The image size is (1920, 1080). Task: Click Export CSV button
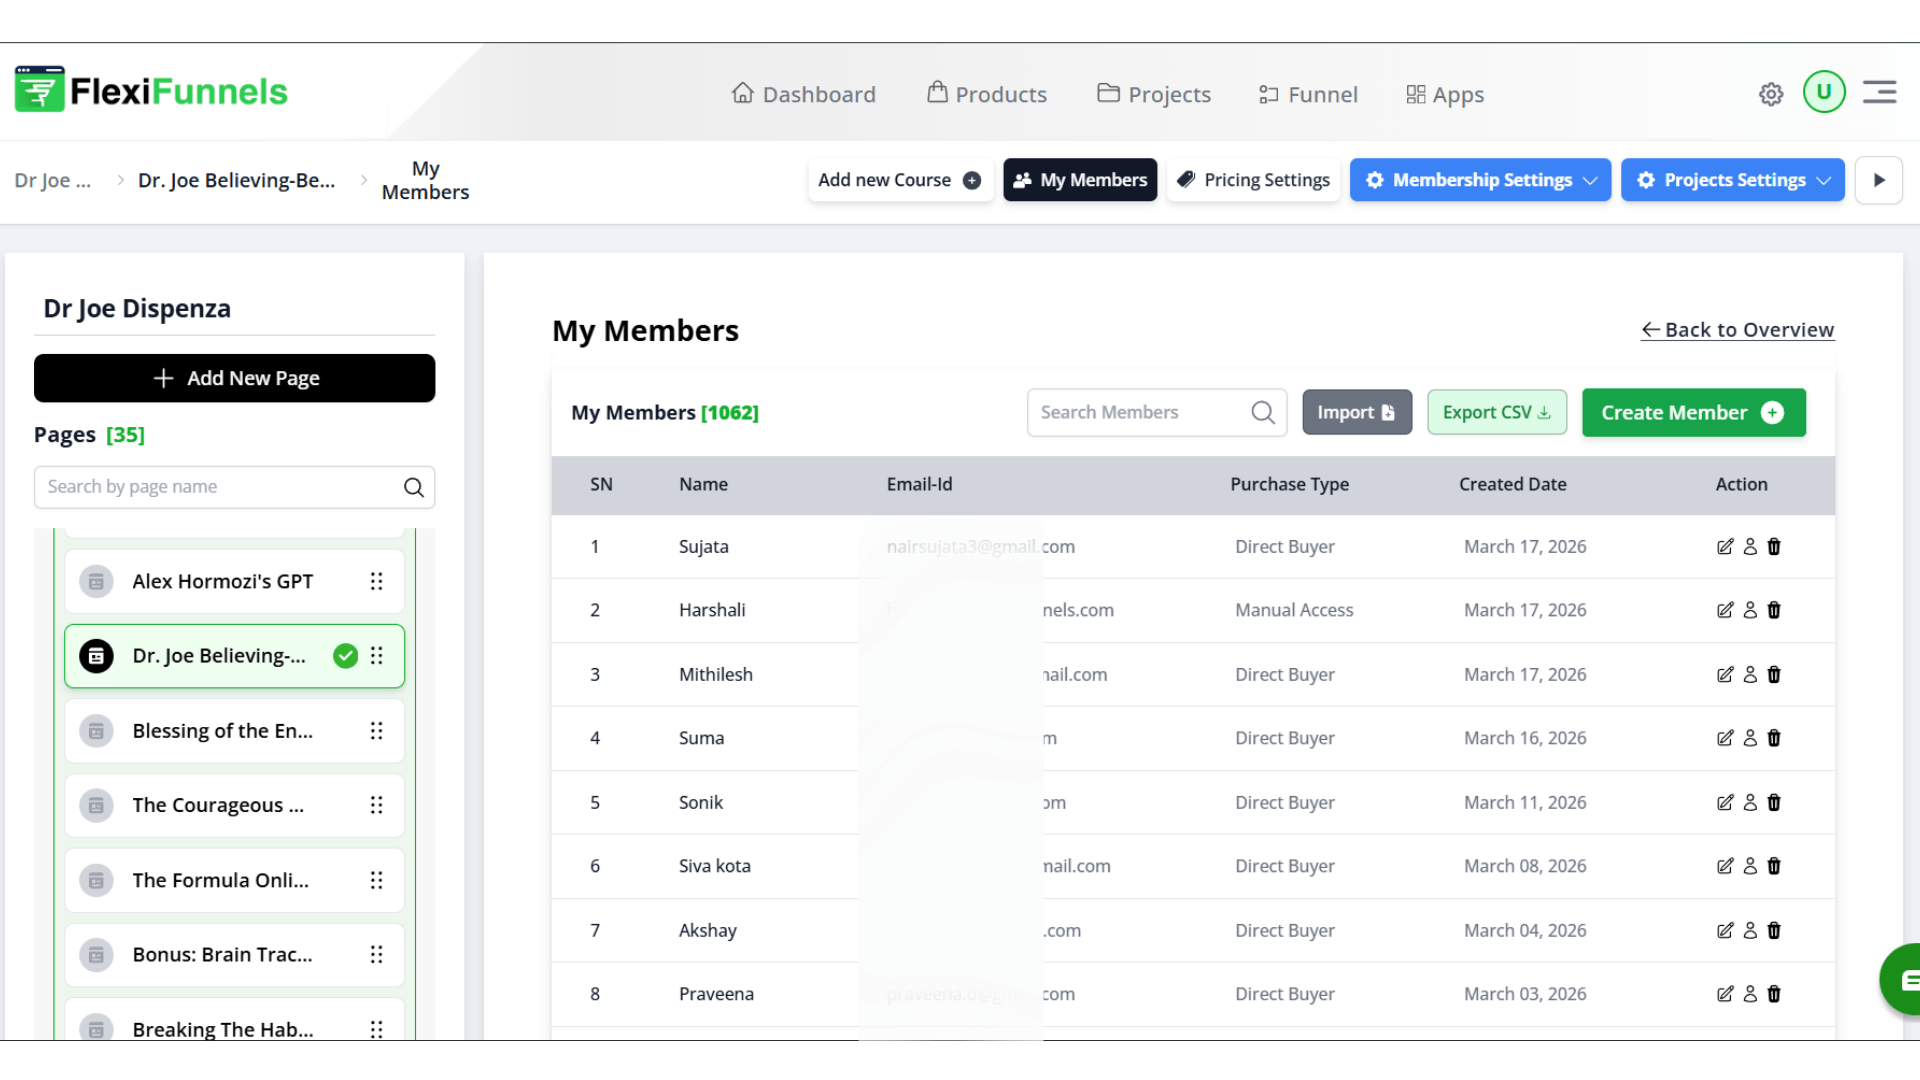(1496, 412)
